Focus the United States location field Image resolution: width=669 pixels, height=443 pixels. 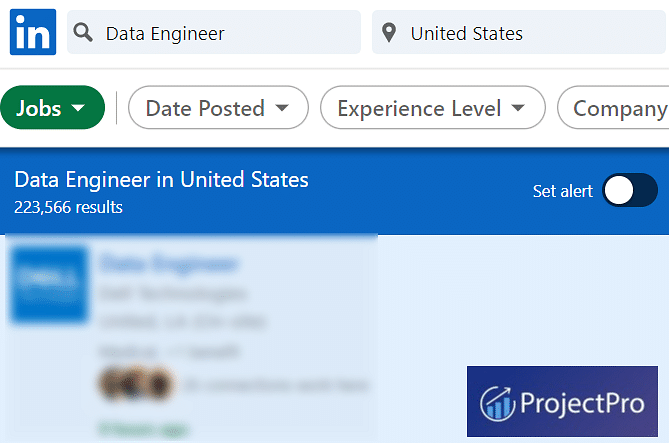click(x=519, y=32)
